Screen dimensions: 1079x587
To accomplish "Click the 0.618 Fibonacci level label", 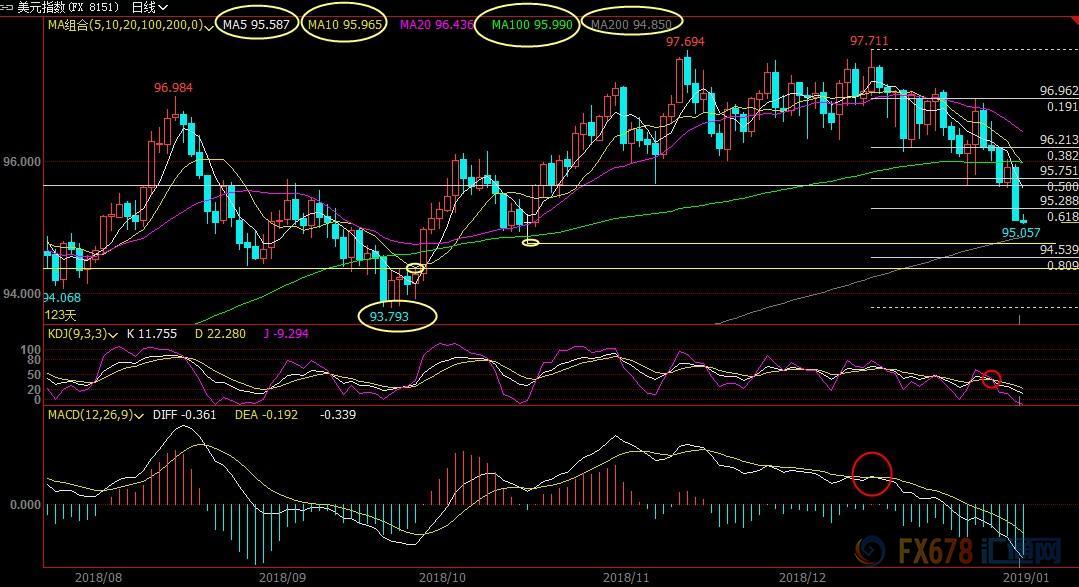I will pos(1061,216).
